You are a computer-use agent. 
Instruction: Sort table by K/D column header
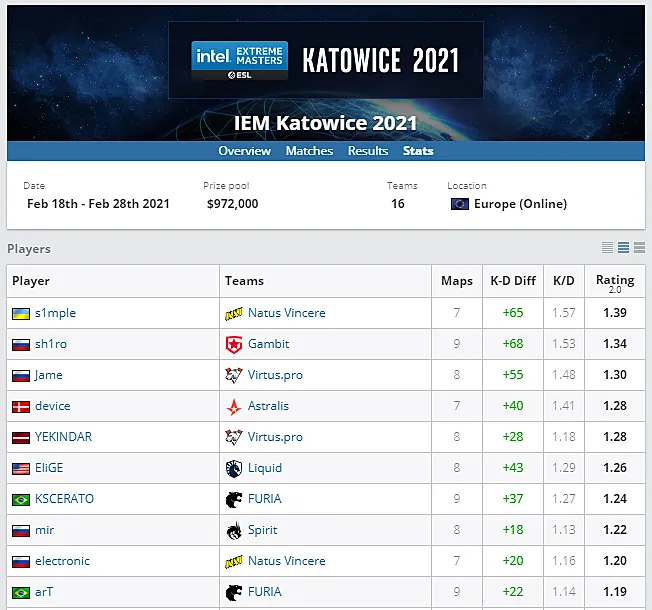pos(563,281)
